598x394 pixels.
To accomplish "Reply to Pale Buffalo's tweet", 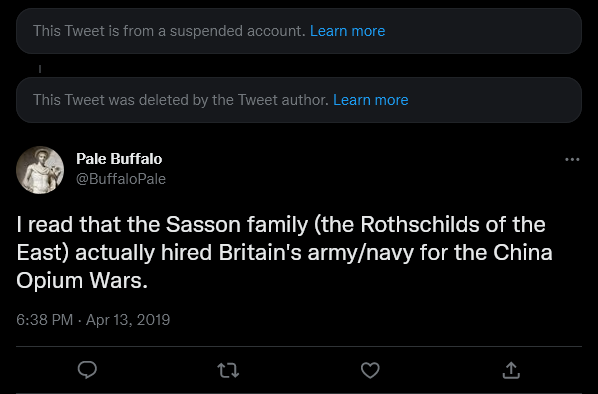I will coord(87,370).
